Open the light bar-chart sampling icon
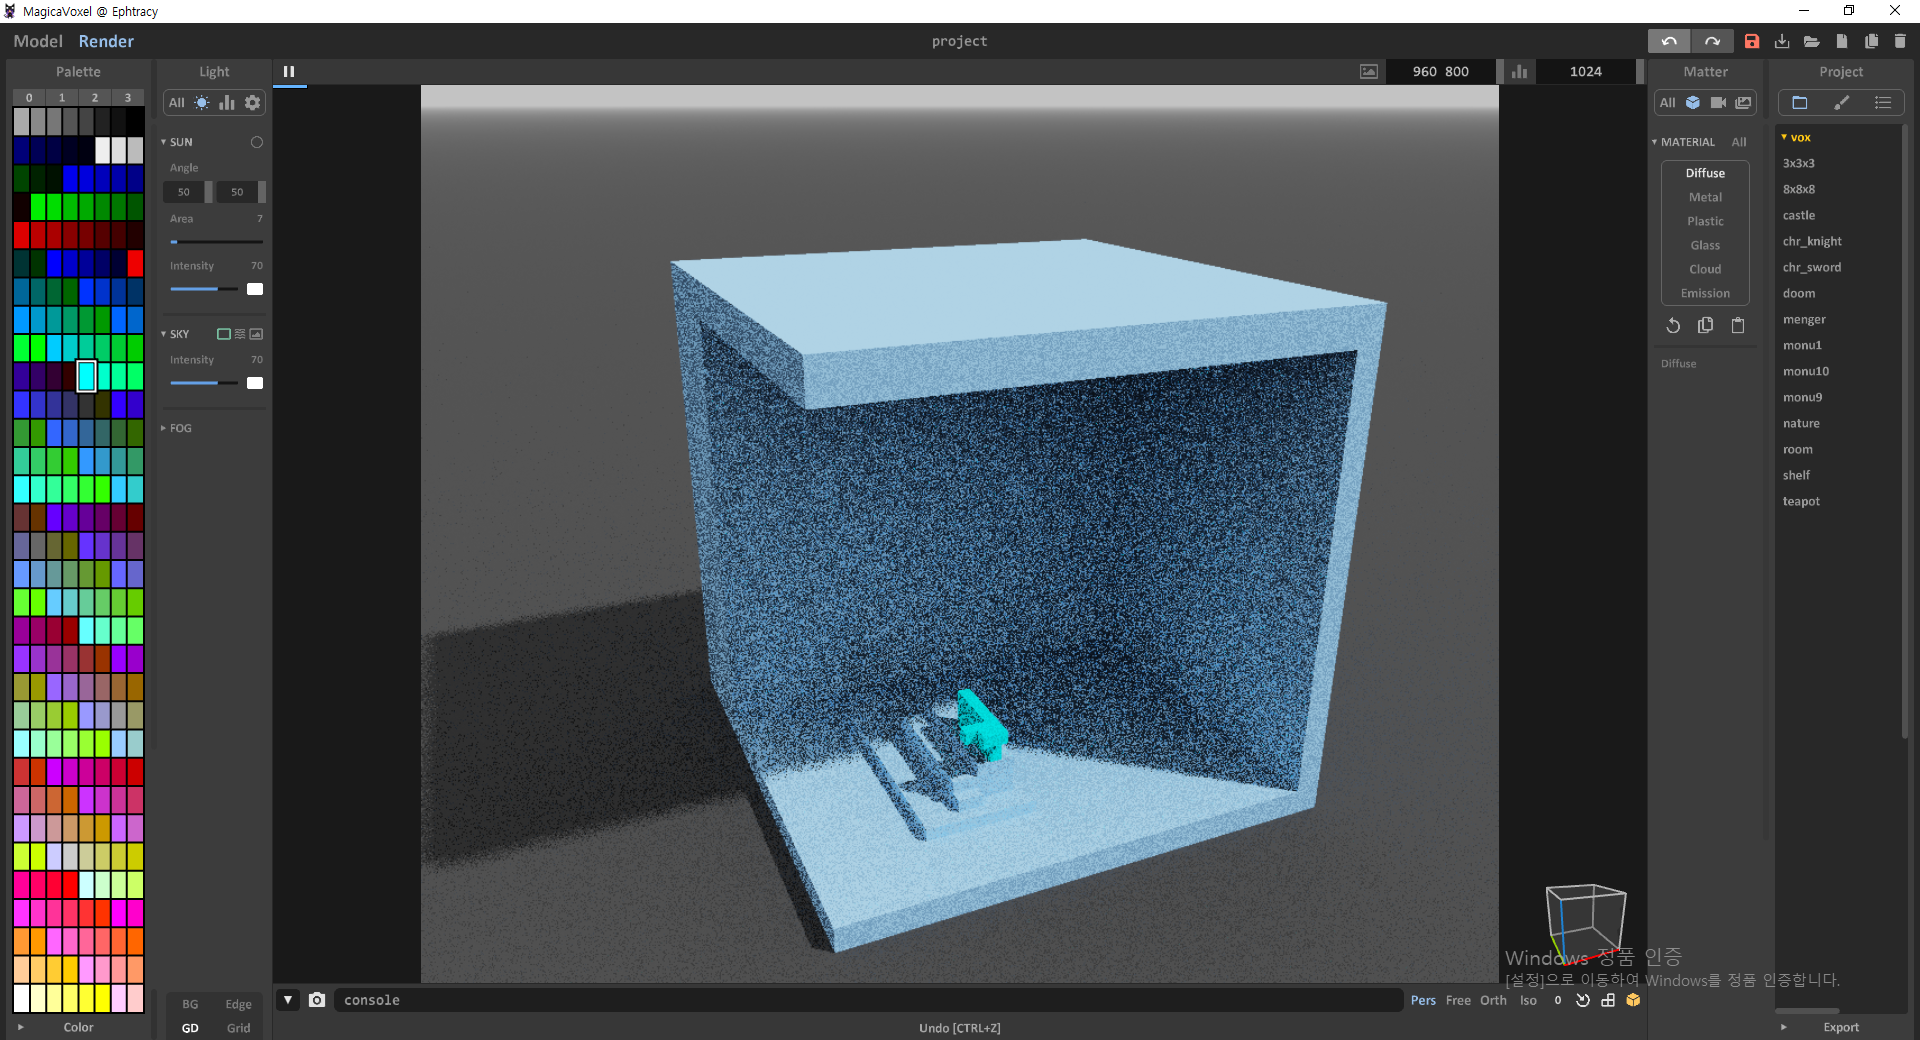Screen dimensions: 1920x1040 227,102
